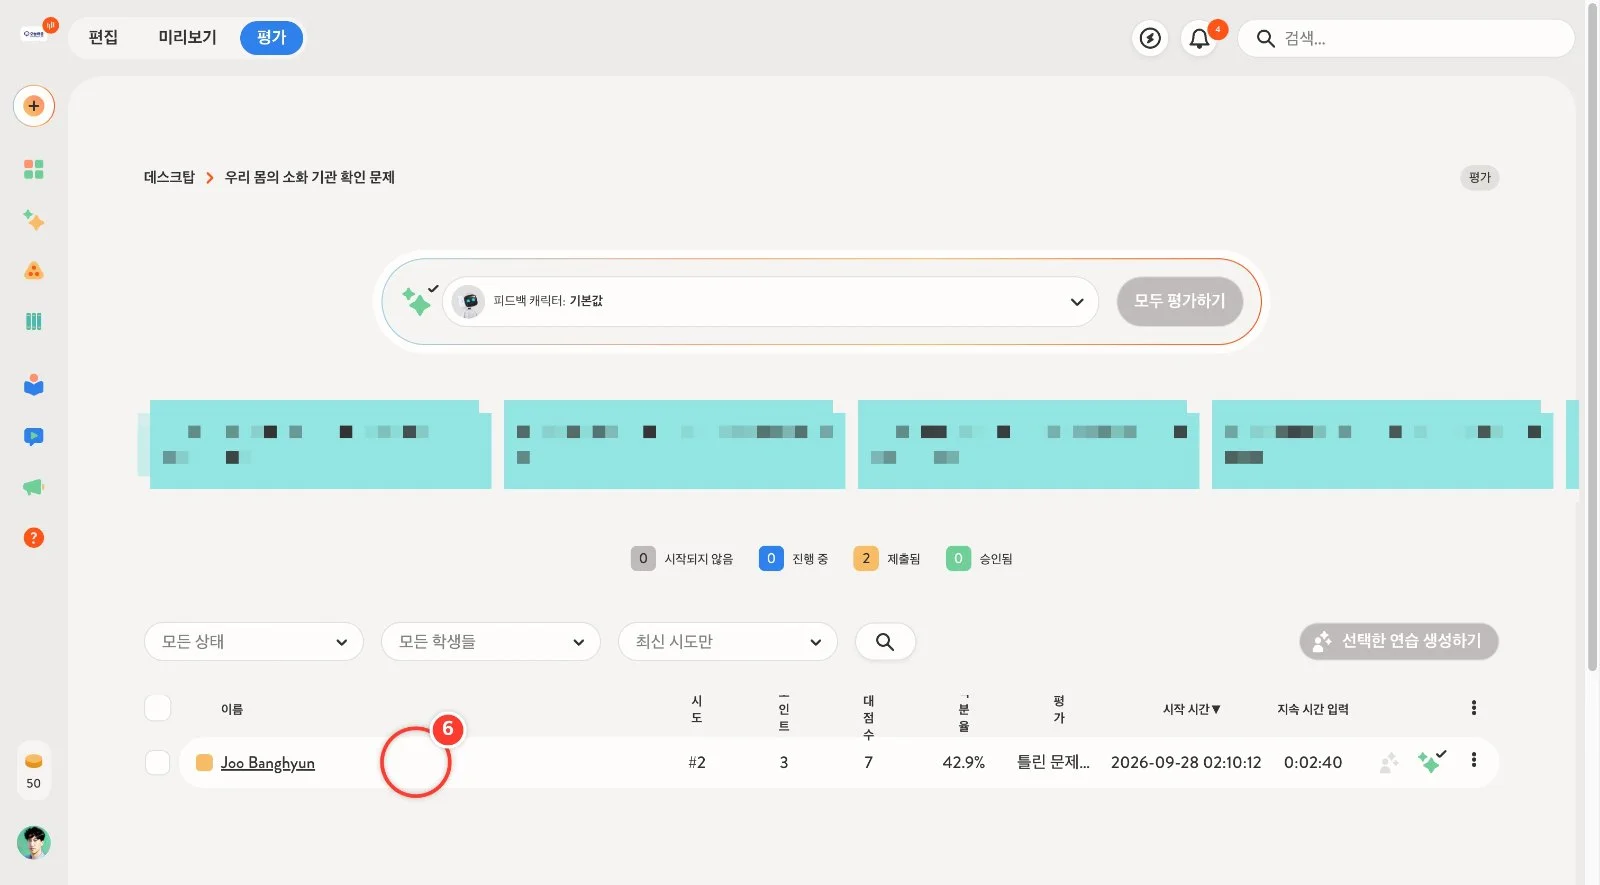Click the orange plus create button
Image resolution: width=1600 pixels, height=885 pixels.
(x=34, y=106)
